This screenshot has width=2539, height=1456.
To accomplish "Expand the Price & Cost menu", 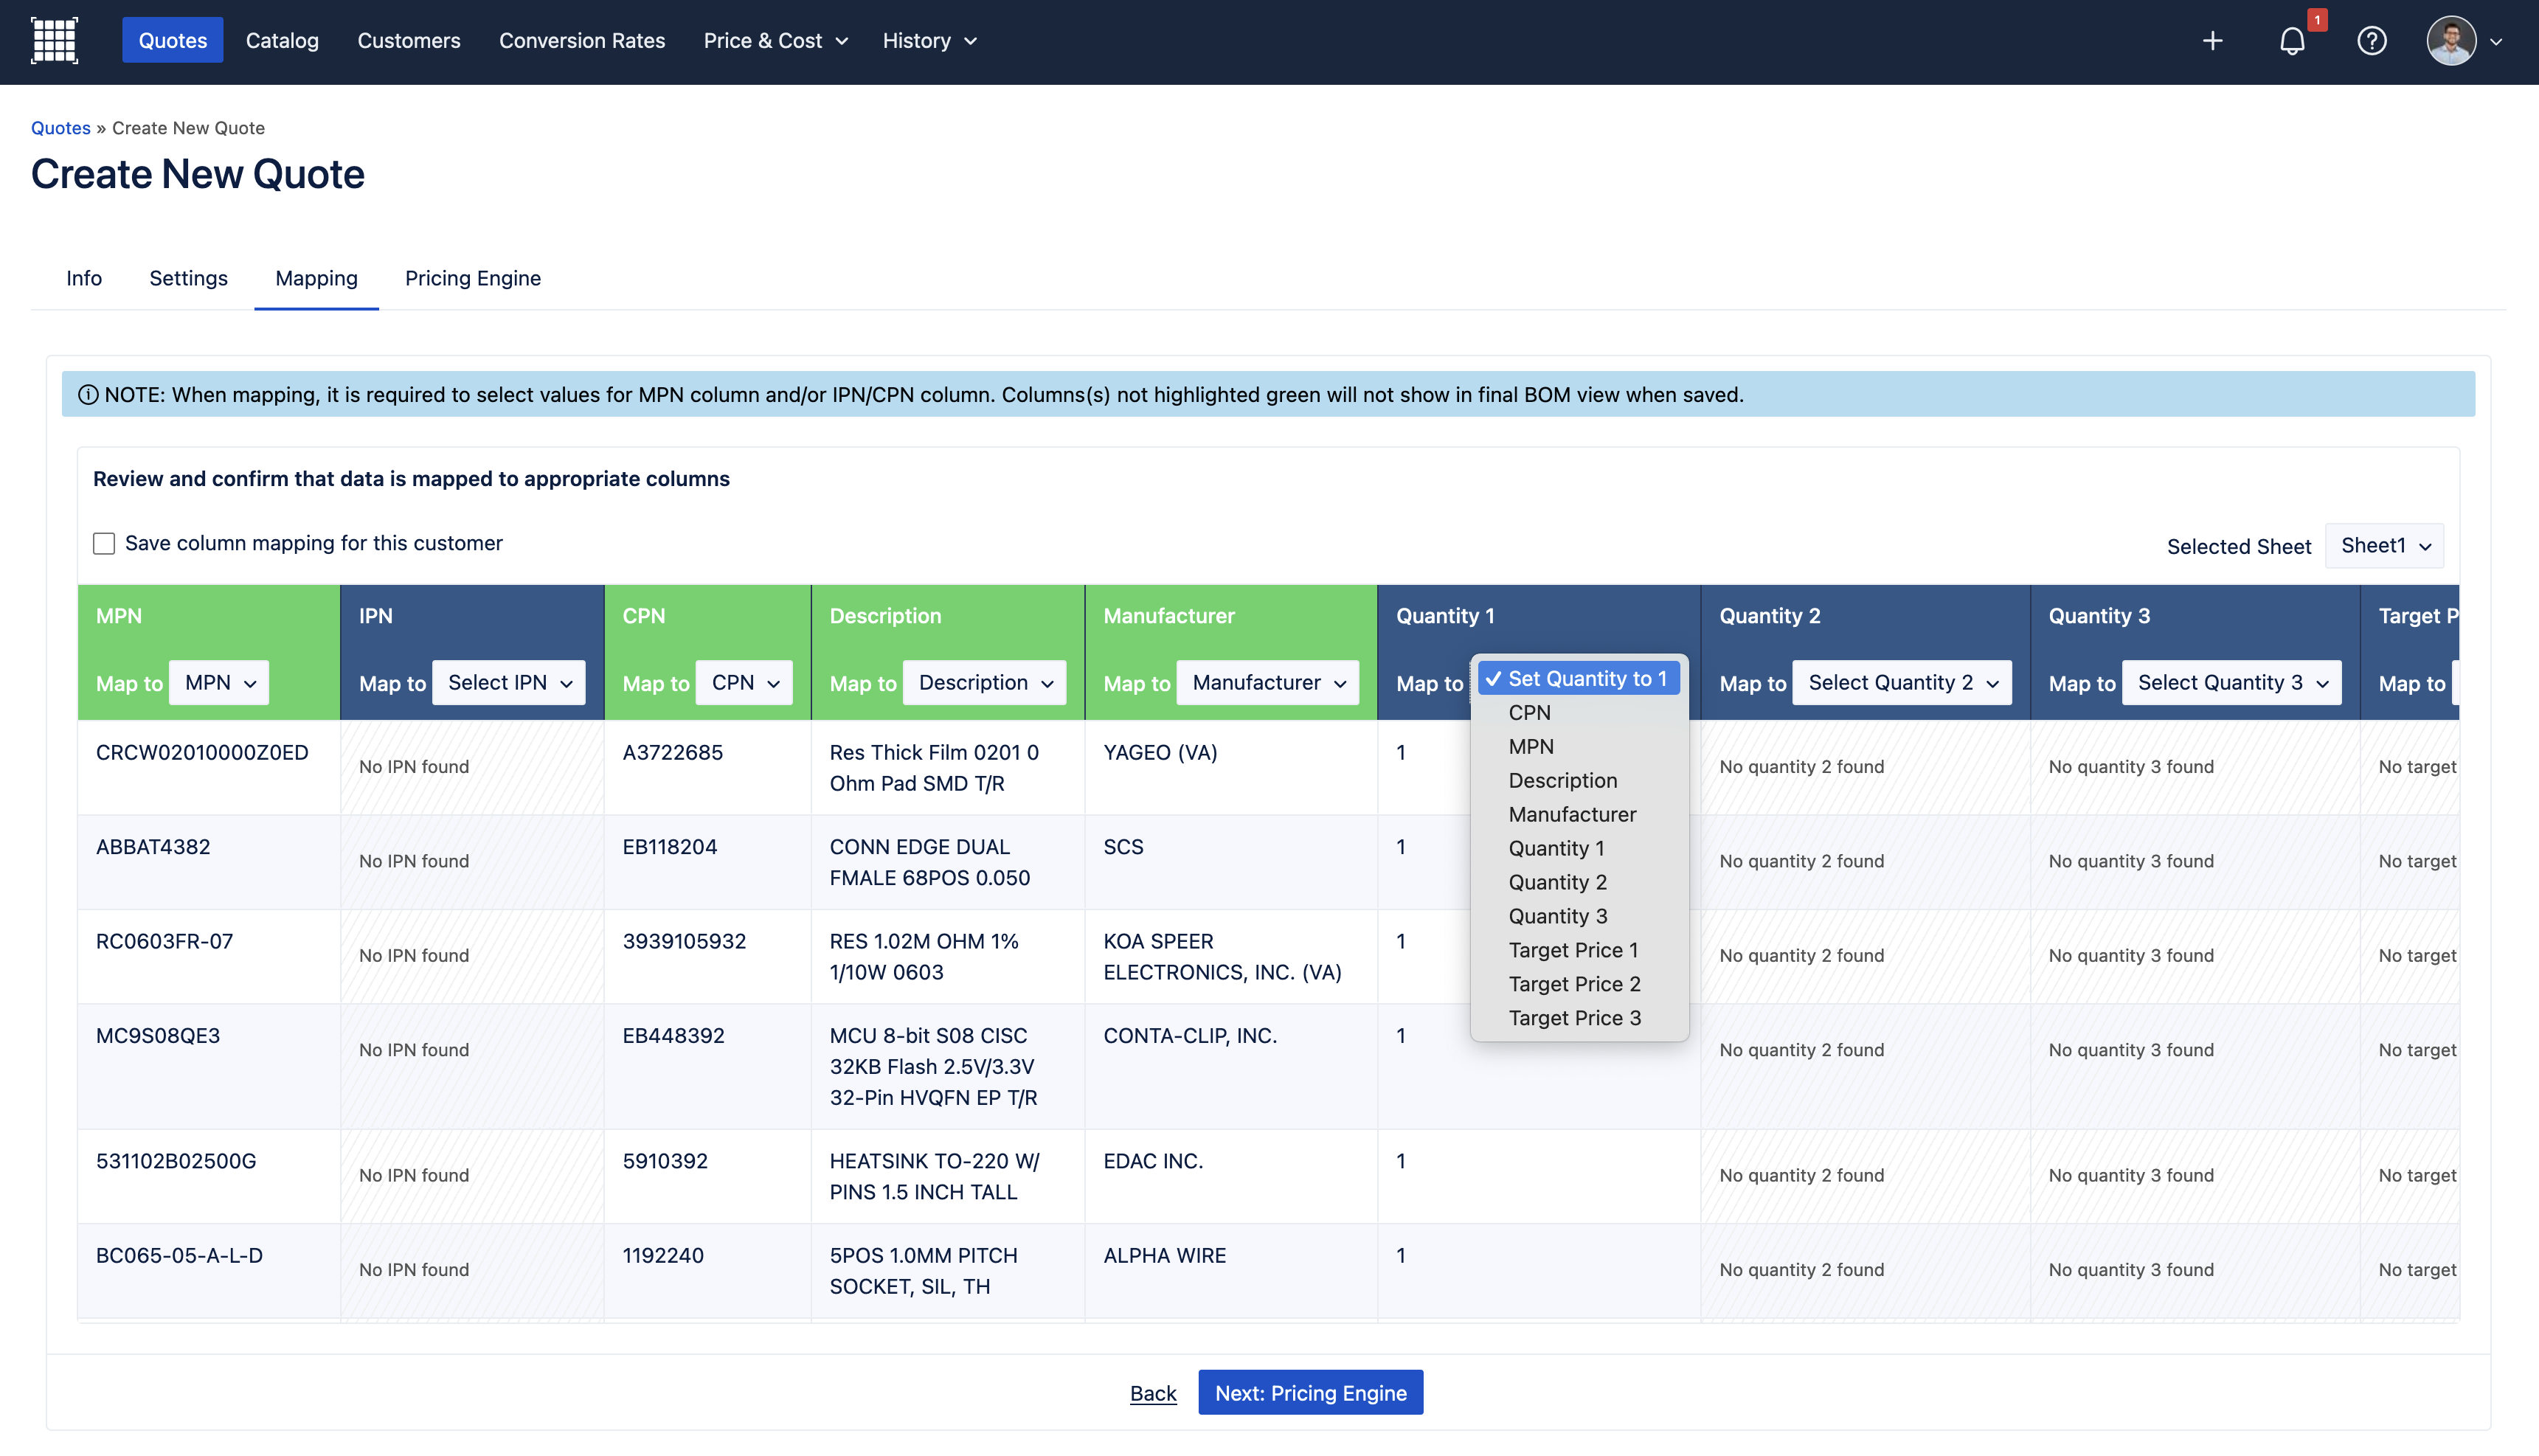I will pos(775,41).
